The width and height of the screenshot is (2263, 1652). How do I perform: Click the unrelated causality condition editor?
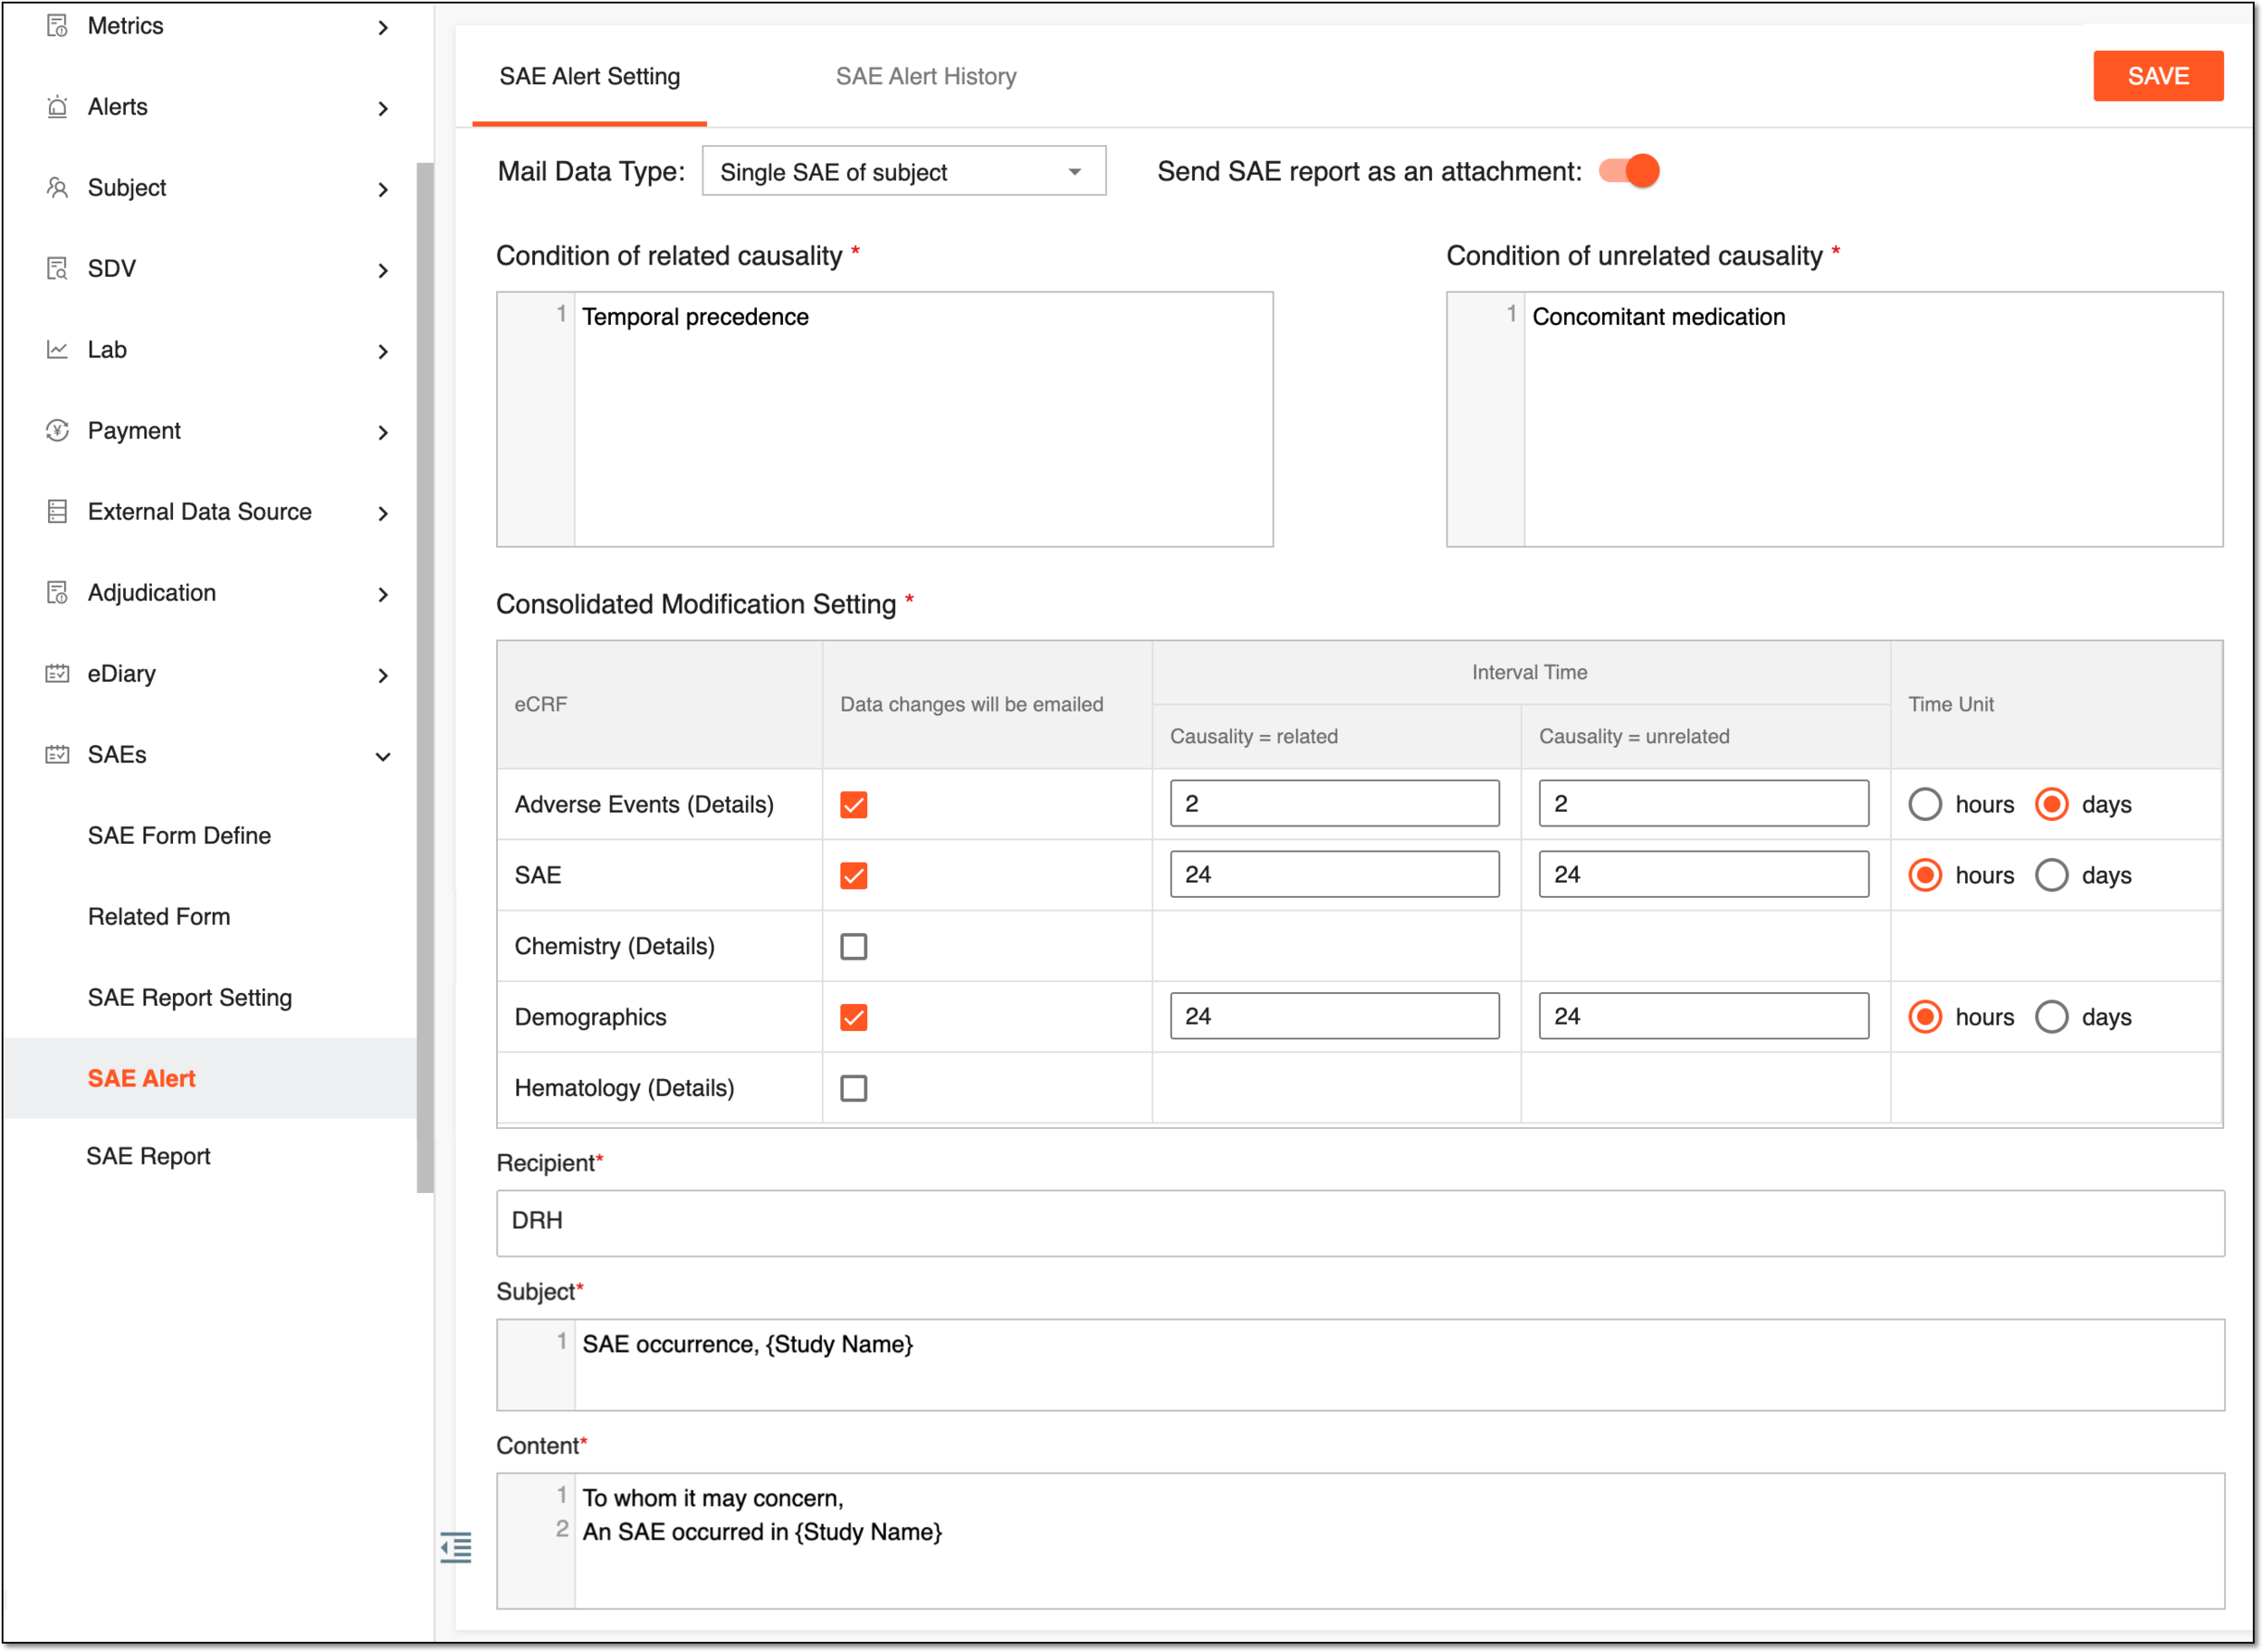(1835, 419)
